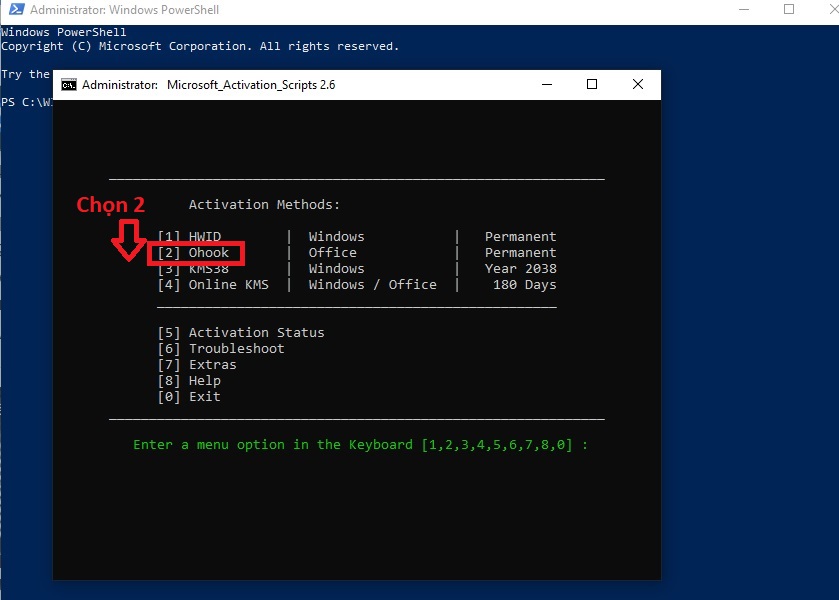Click the 'Windows PowerShell' first output line

tap(64, 32)
